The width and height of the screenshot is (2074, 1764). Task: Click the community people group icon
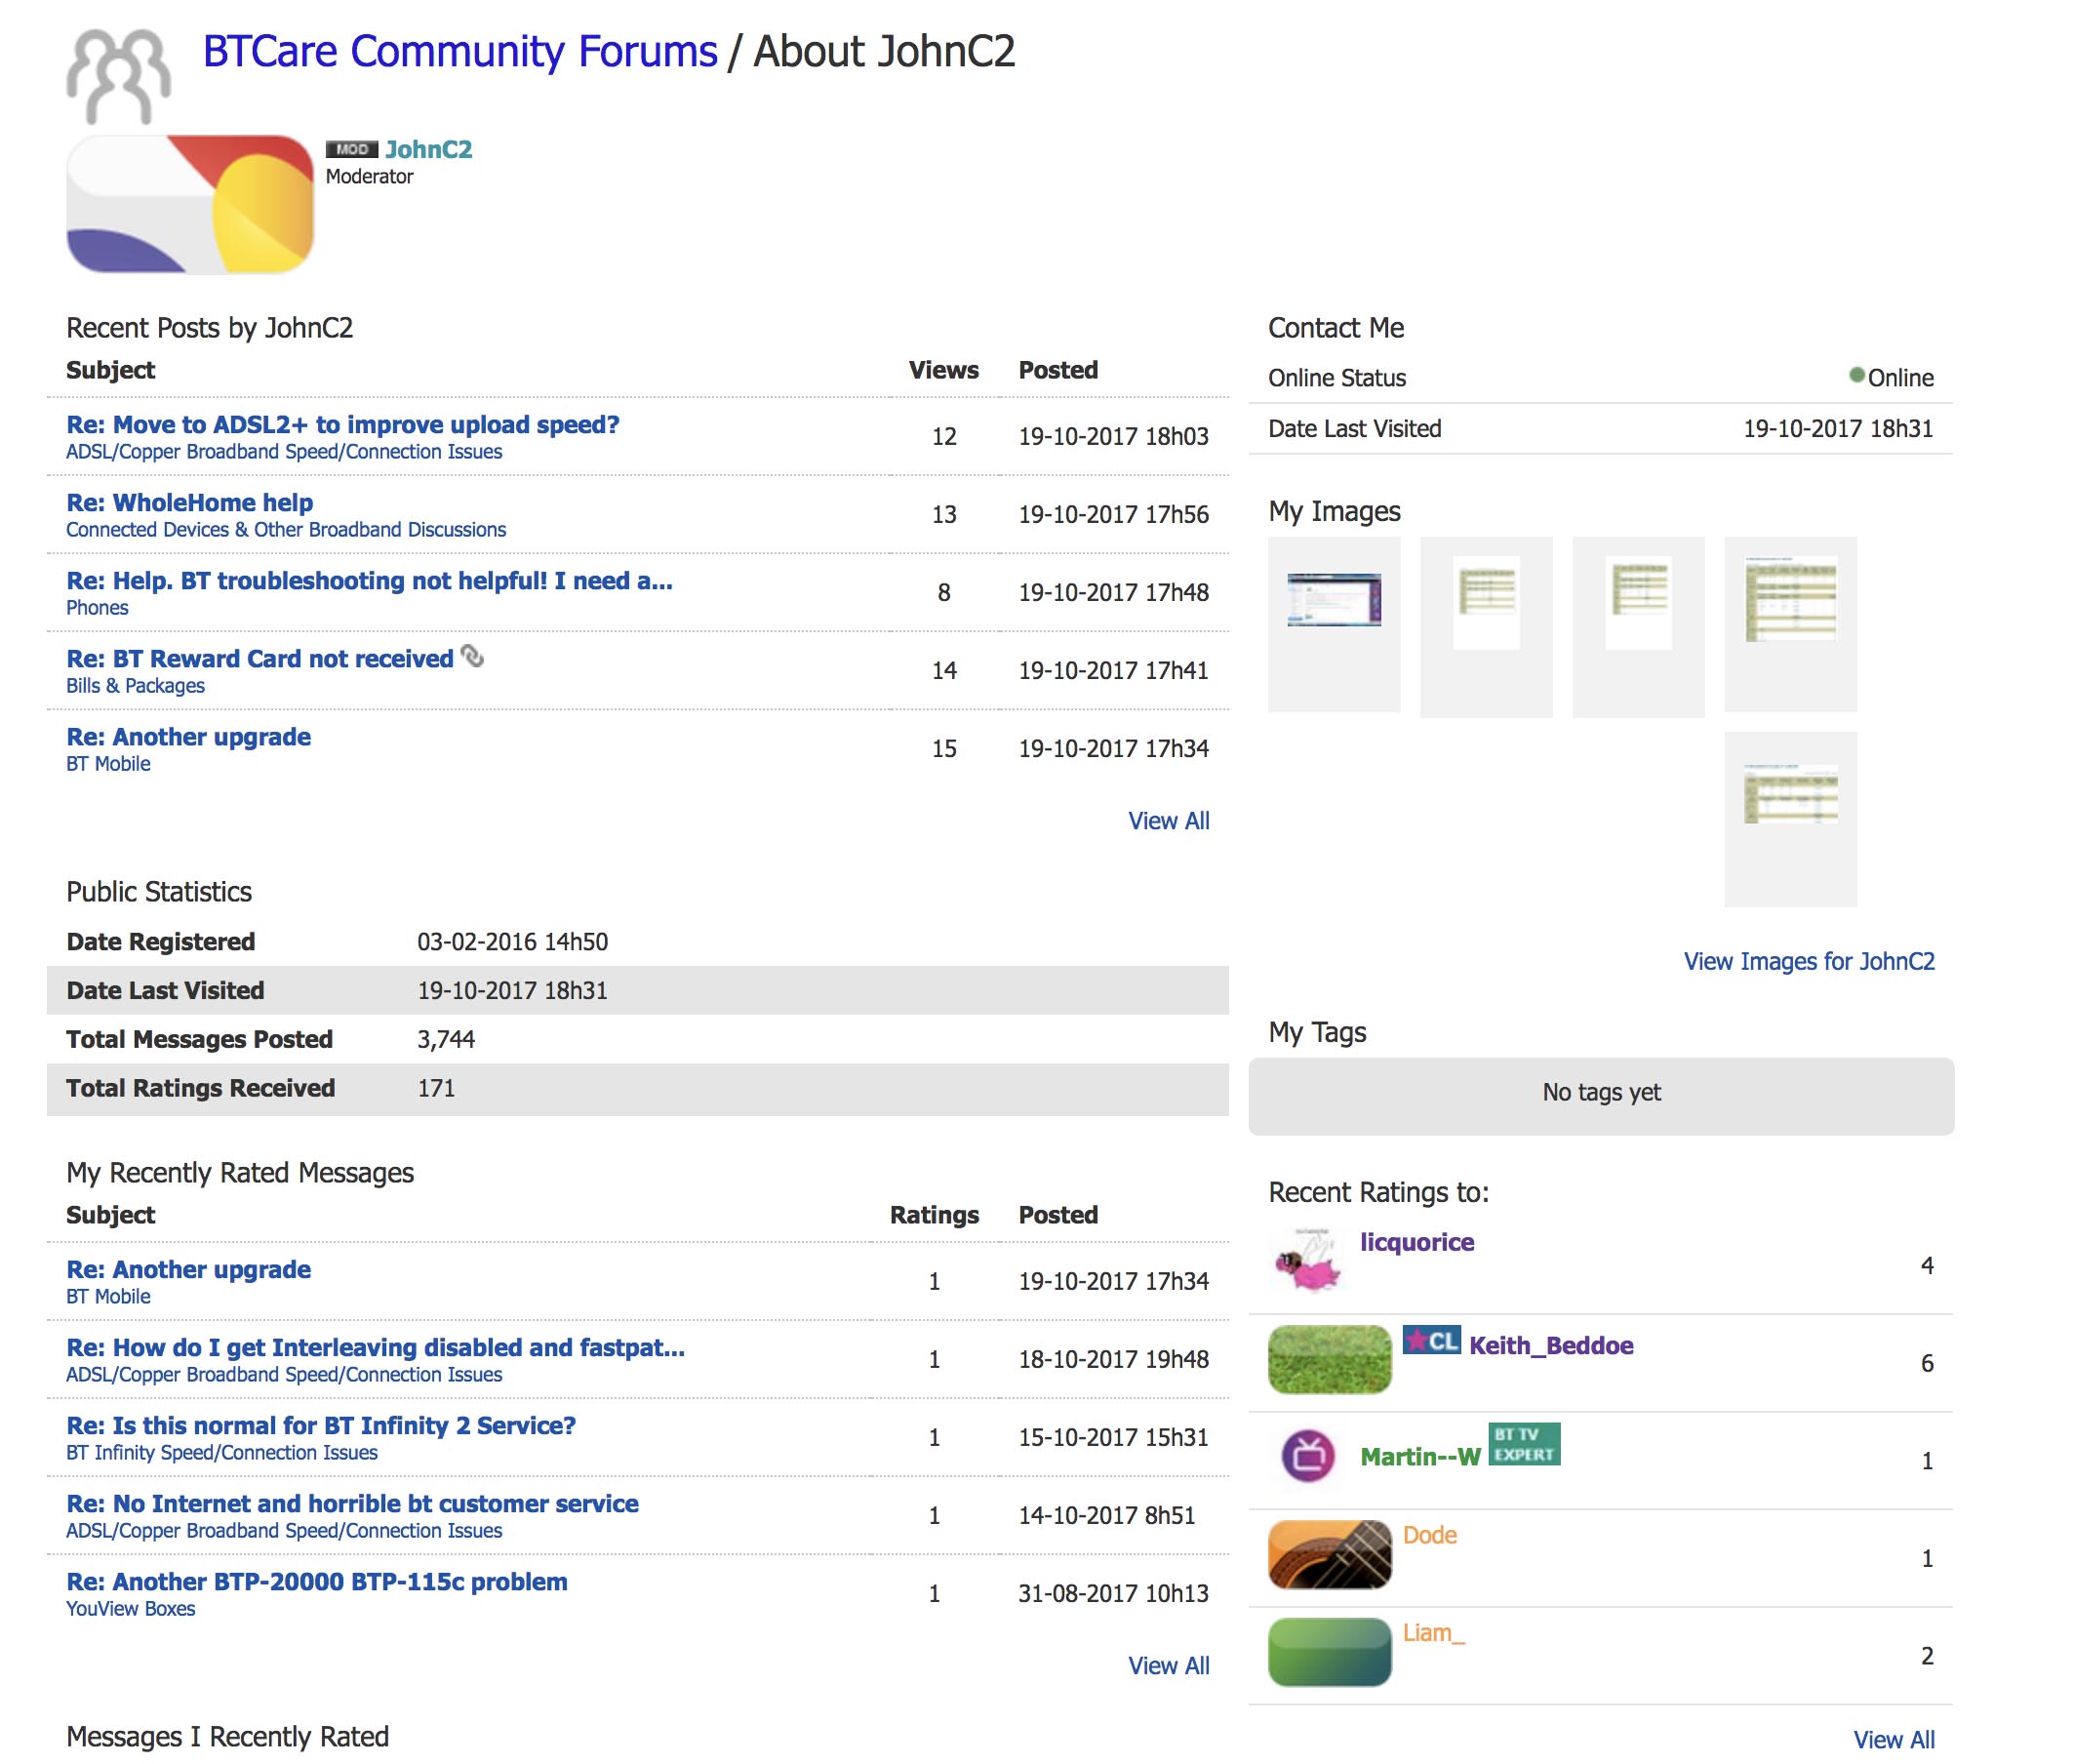[x=118, y=74]
